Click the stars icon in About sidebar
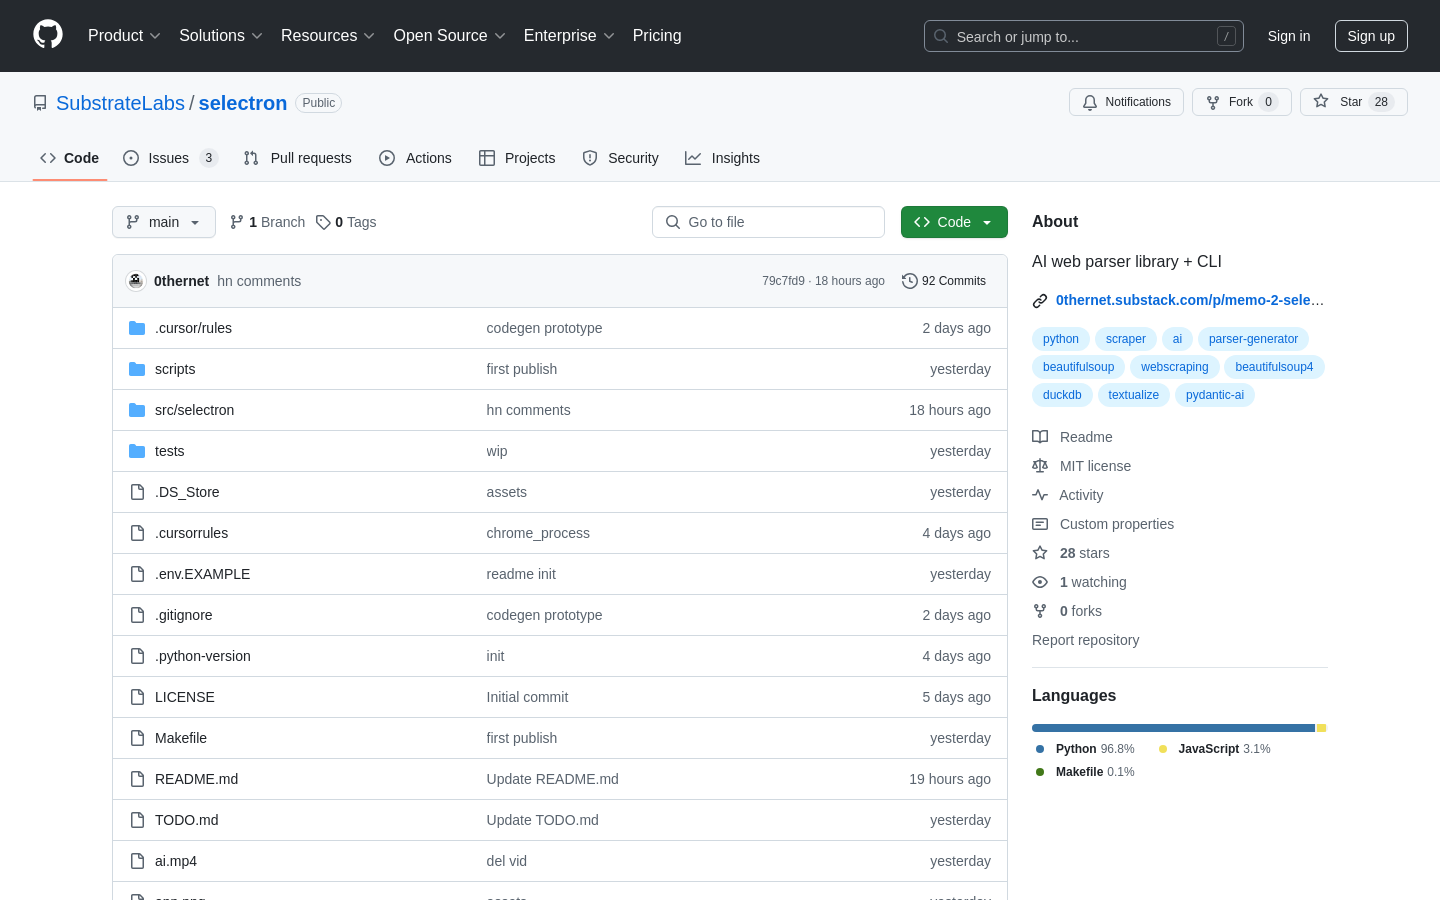The width and height of the screenshot is (1440, 900). click(1040, 553)
